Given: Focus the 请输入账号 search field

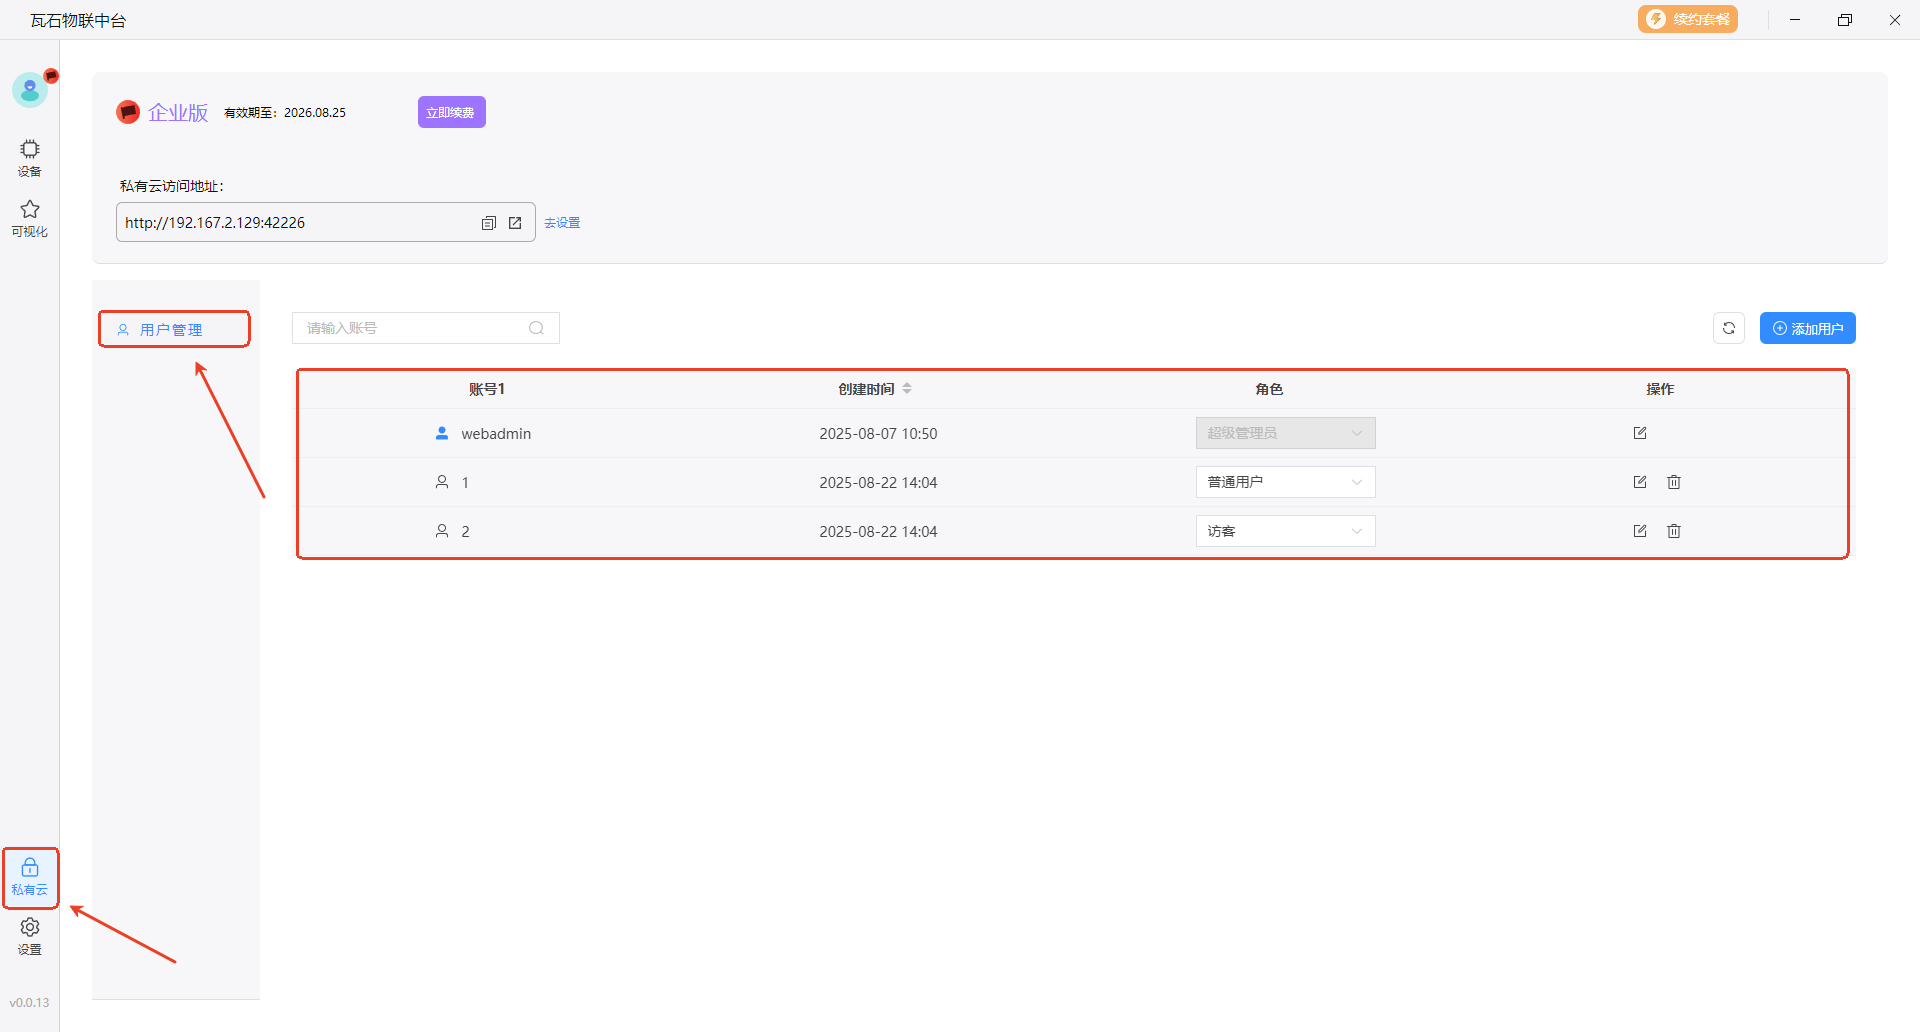Looking at the screenshot, I should [x=410, y=328].
